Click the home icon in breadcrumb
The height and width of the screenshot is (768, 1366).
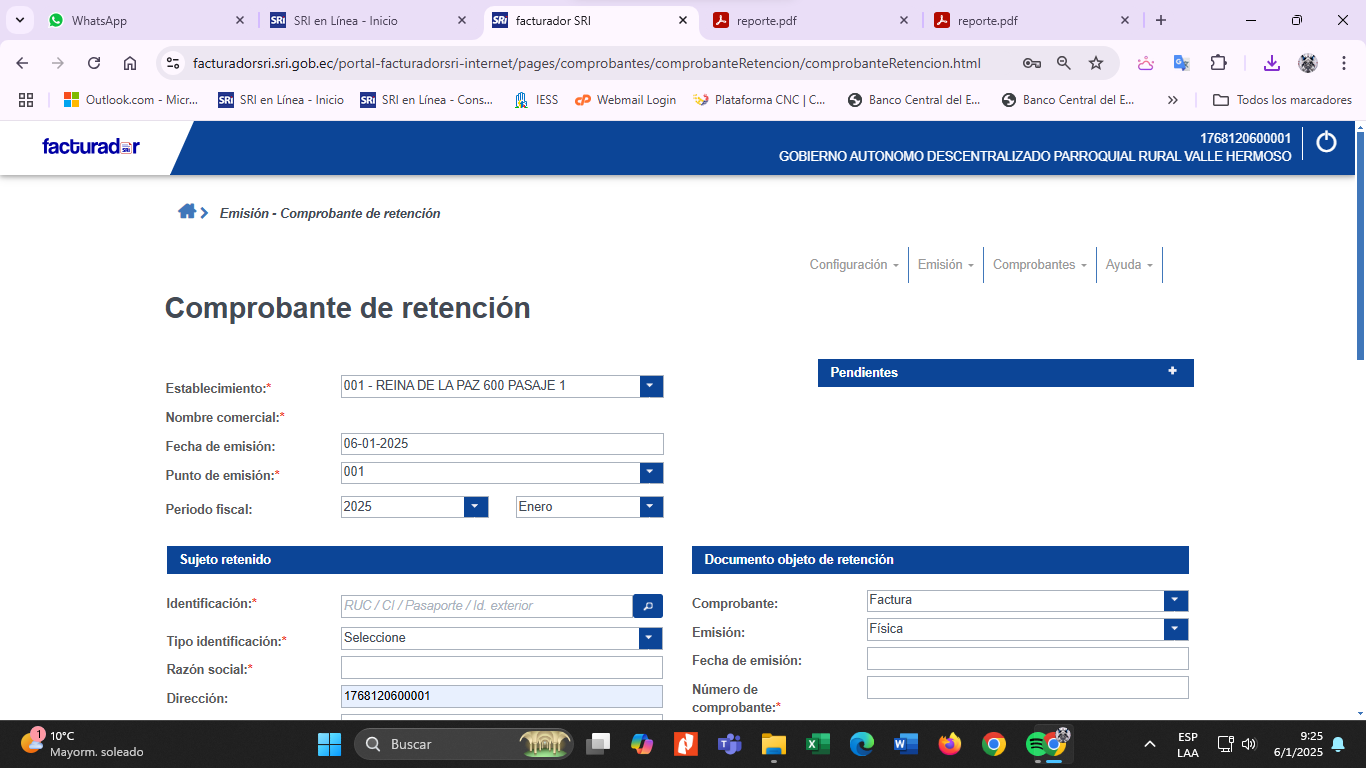(x=187, y=211)
